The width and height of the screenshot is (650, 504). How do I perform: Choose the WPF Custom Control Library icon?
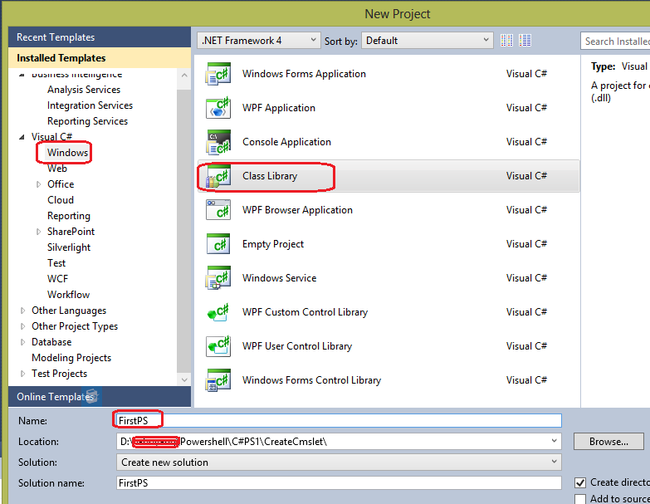218,312
